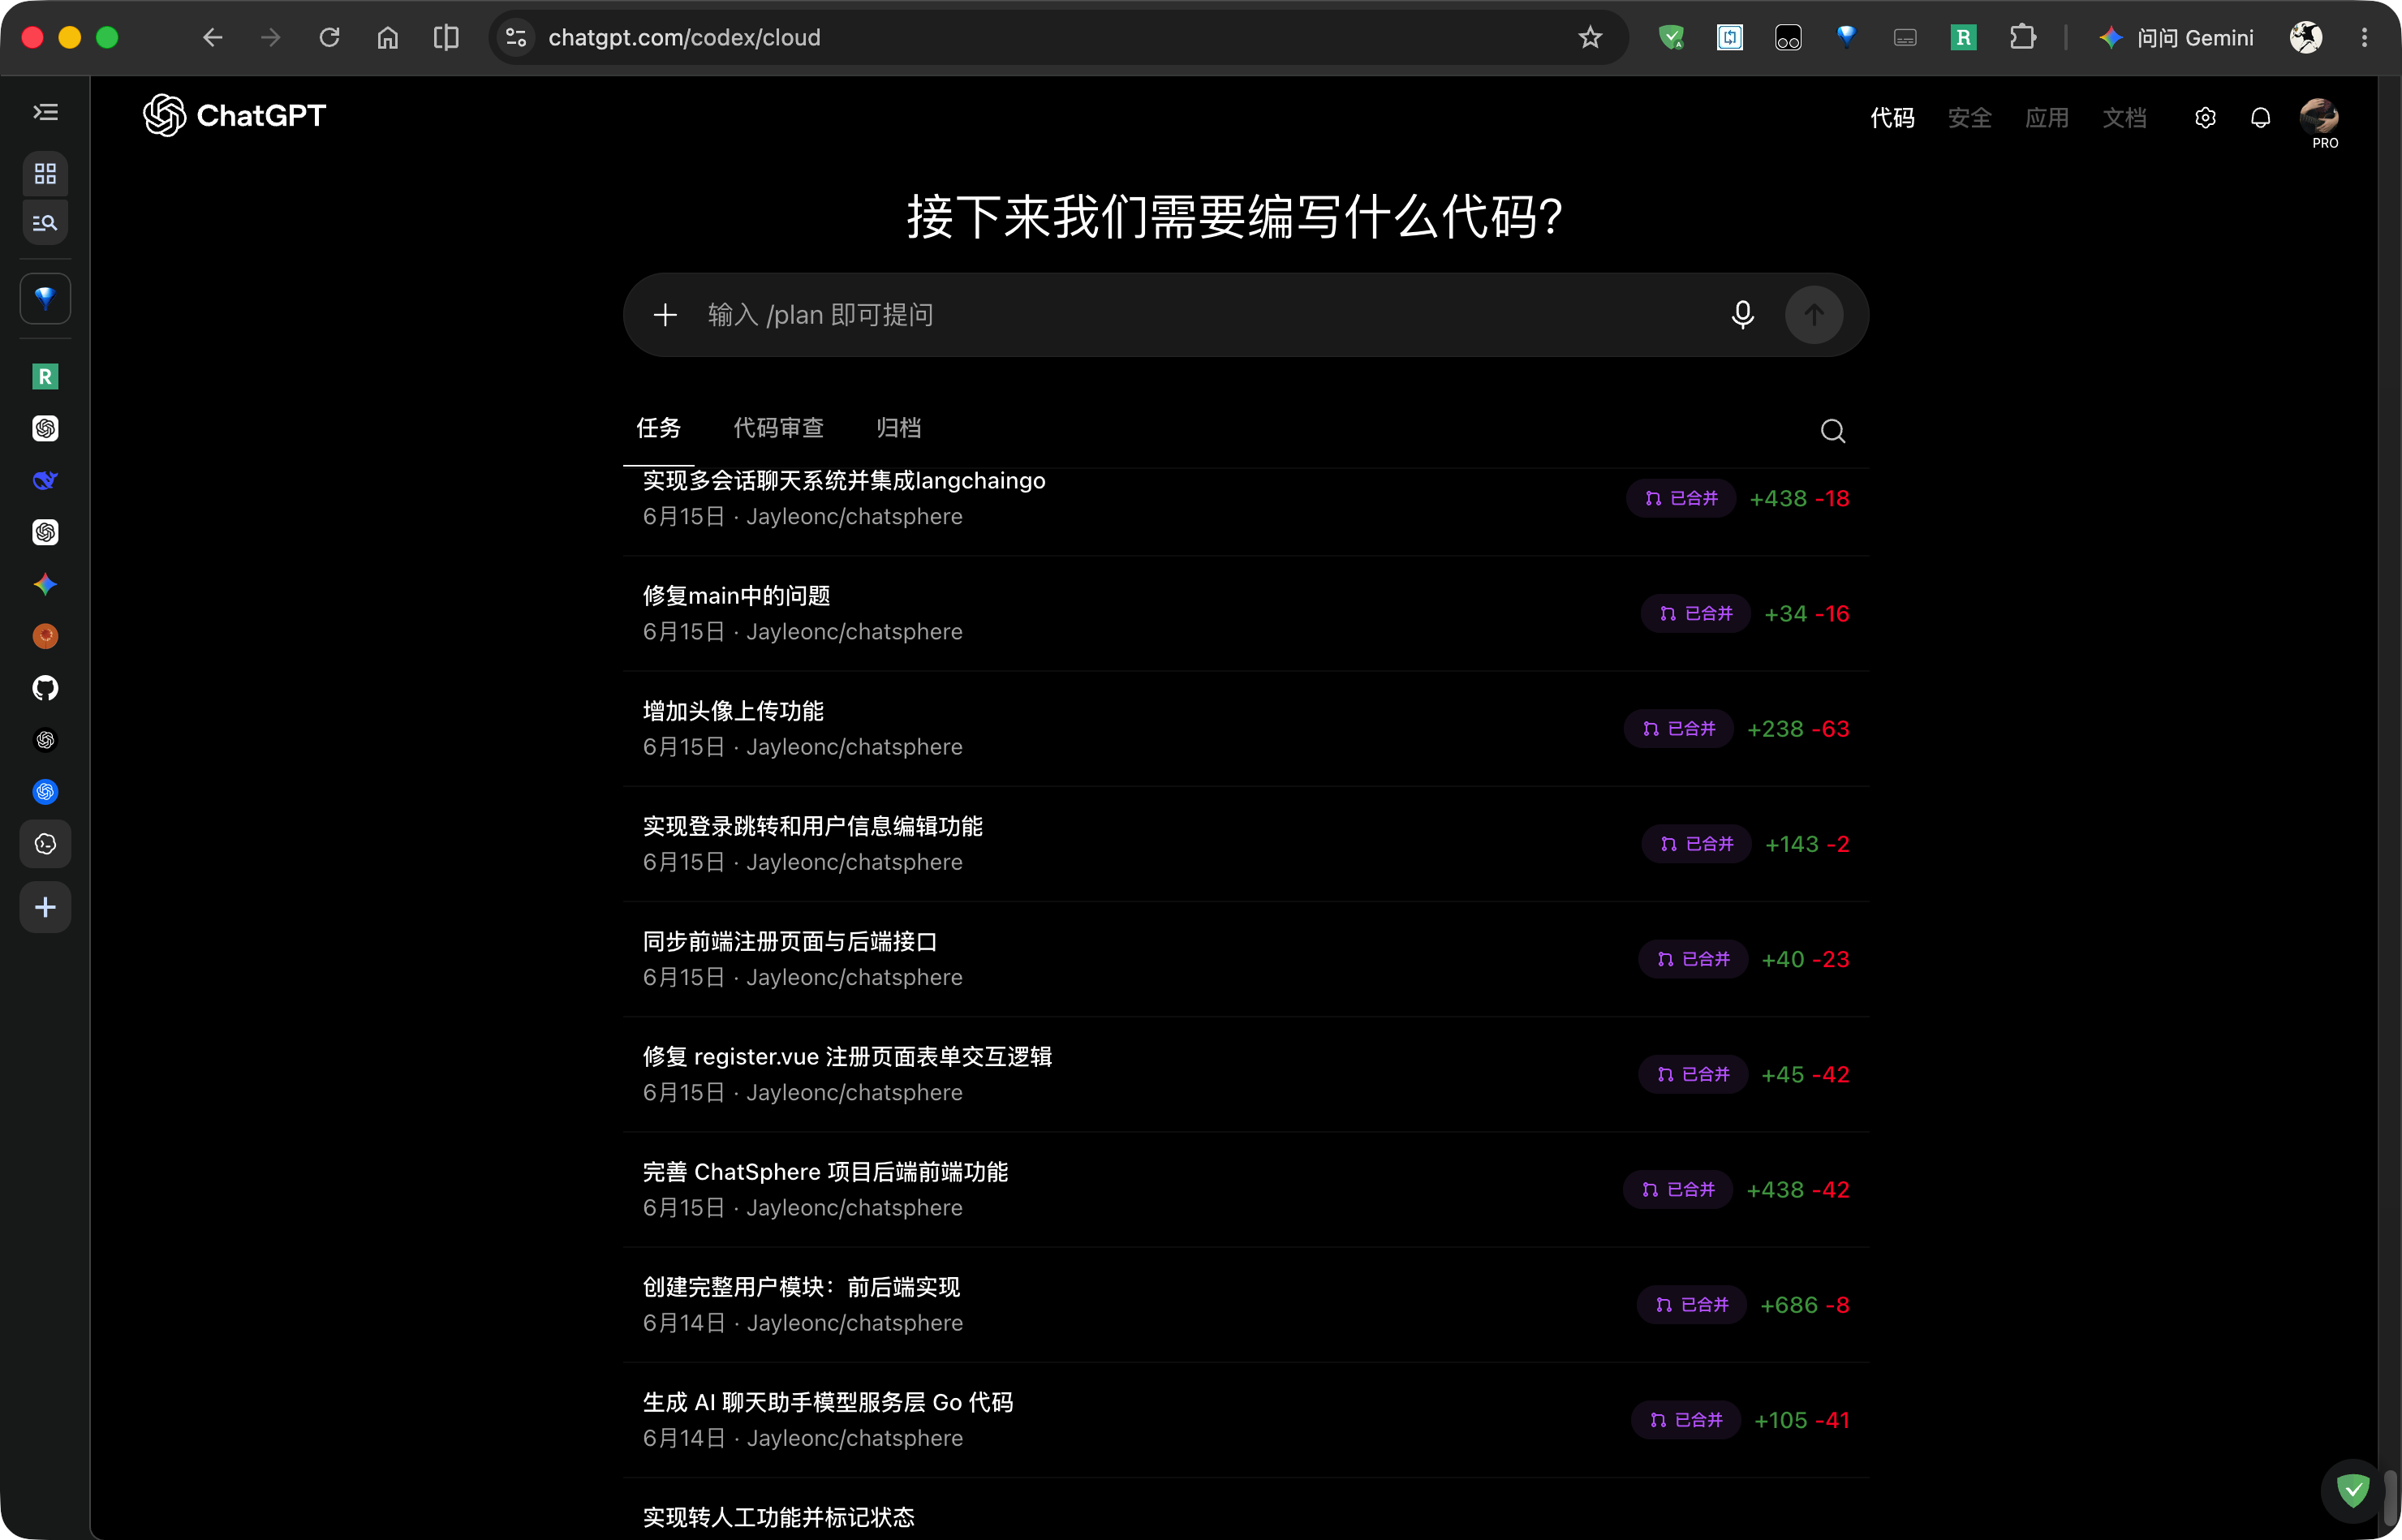Go back to previous page

(x=212, y=38)
